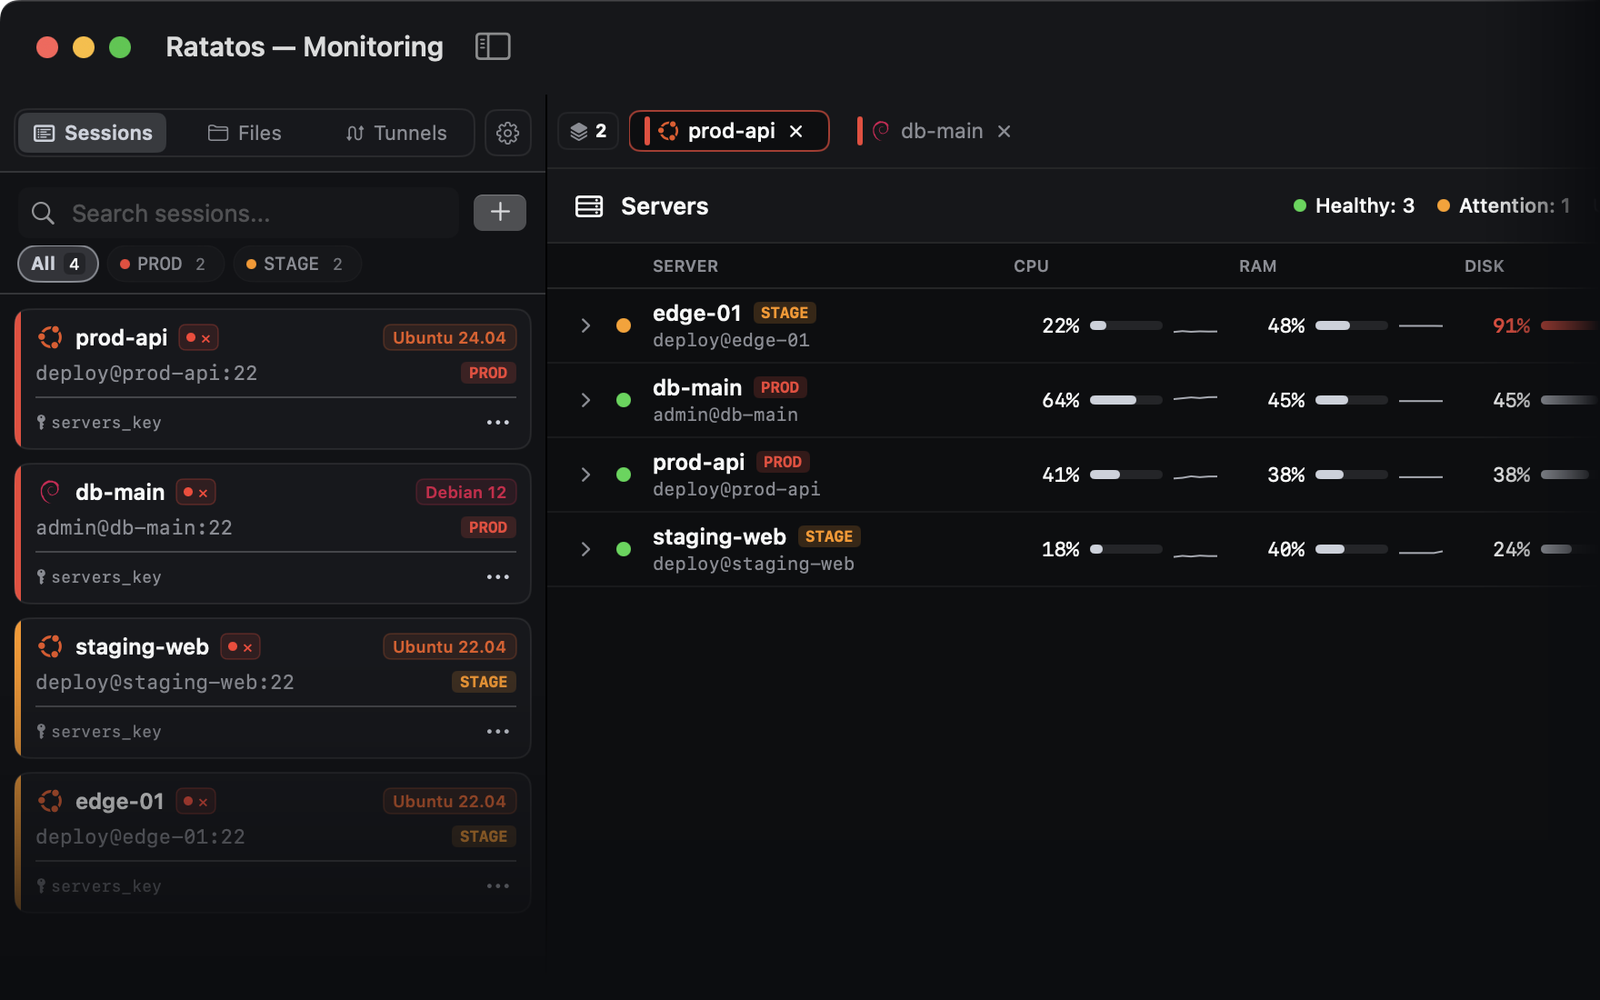Open more options for db-main session card
The width and height of the screenshot is (1600, 1000).
click(498, 577)
